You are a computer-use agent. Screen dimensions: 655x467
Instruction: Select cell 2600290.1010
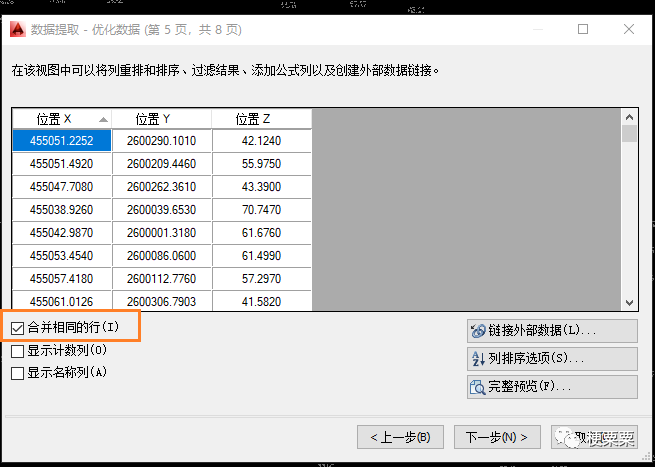pyautogui.click(x=162, y=141)
